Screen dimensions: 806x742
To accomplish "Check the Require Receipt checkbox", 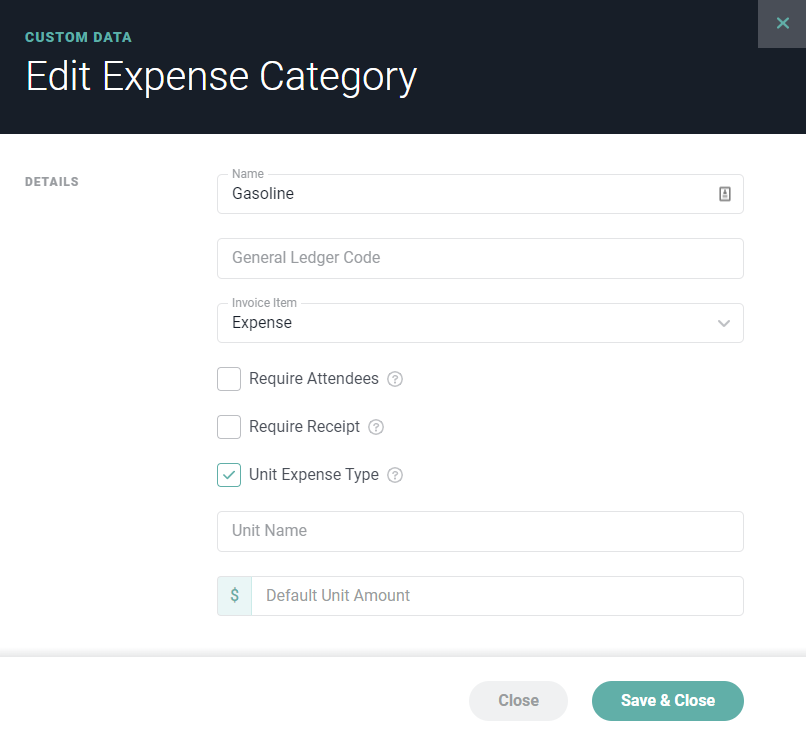I will [x=229, y=427].
